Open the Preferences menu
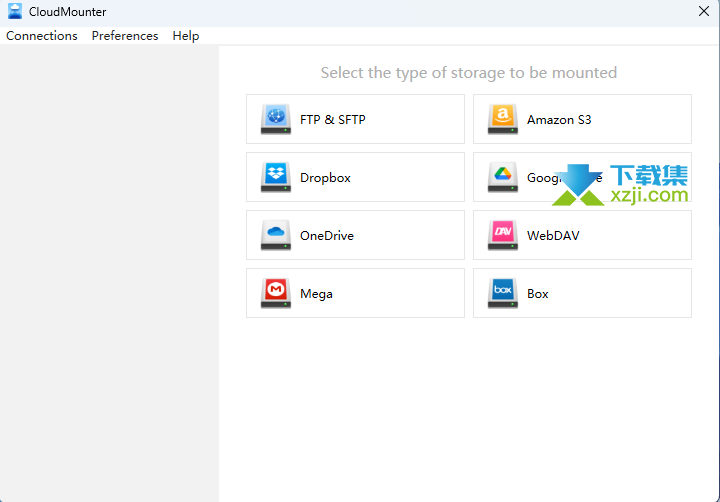The width and height of the screenshot is (720, 502). click(125, 36)
